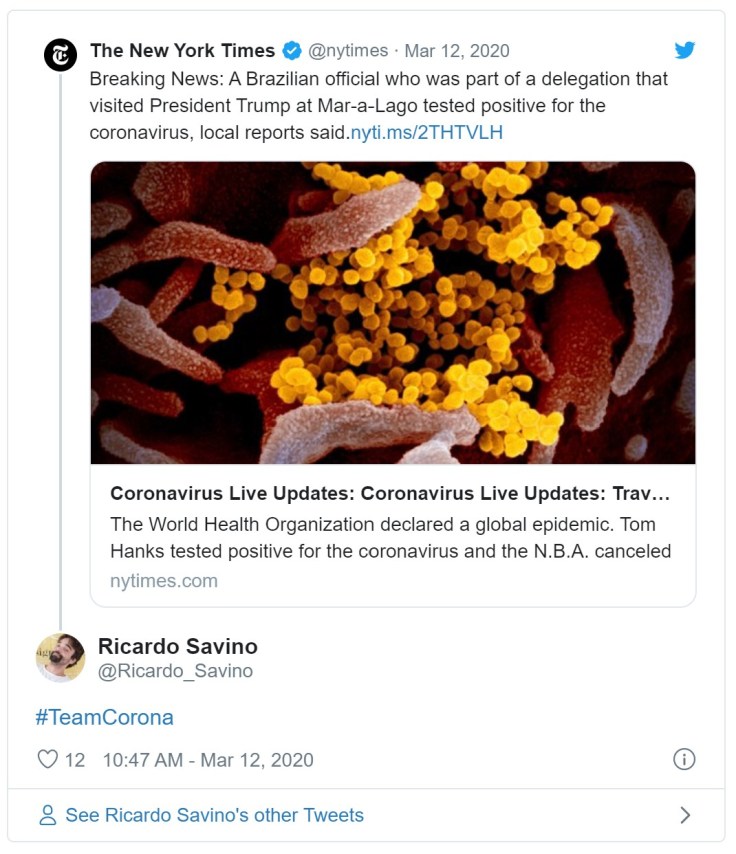The height and width of the screenshot is (854, 736).
Task: Click the person icon beside other Tweets
Action: click(47, 815)
